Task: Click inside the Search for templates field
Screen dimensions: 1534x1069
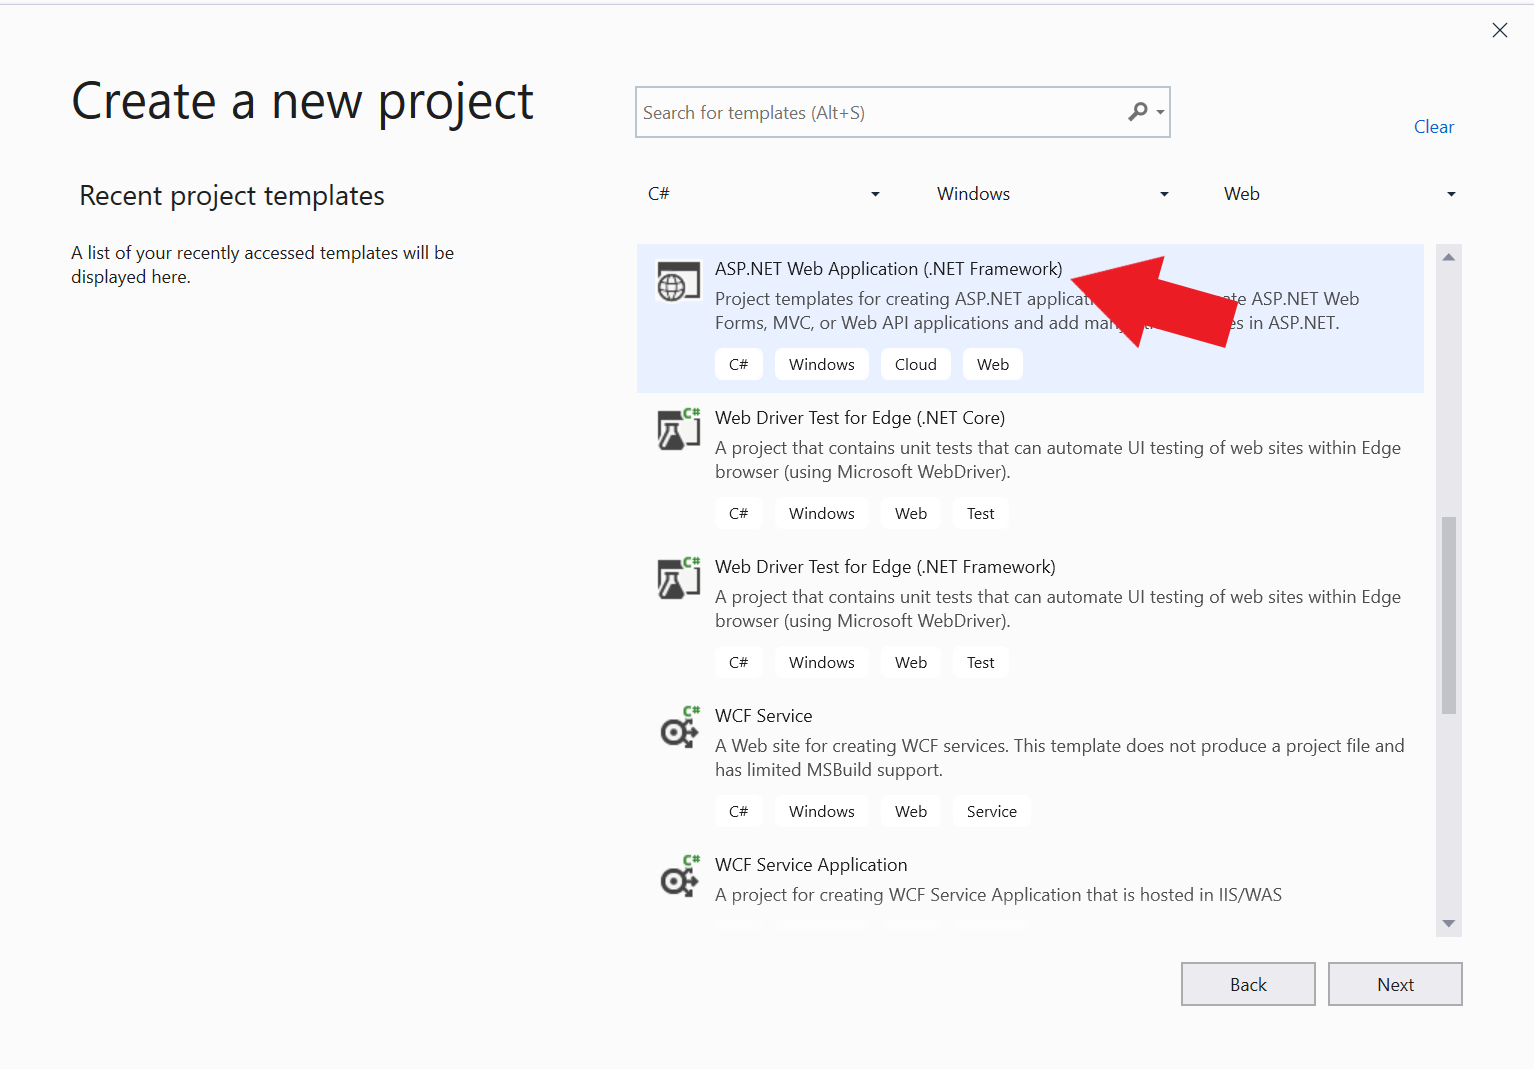Action: pyautogui.click(x=880, y=112)
